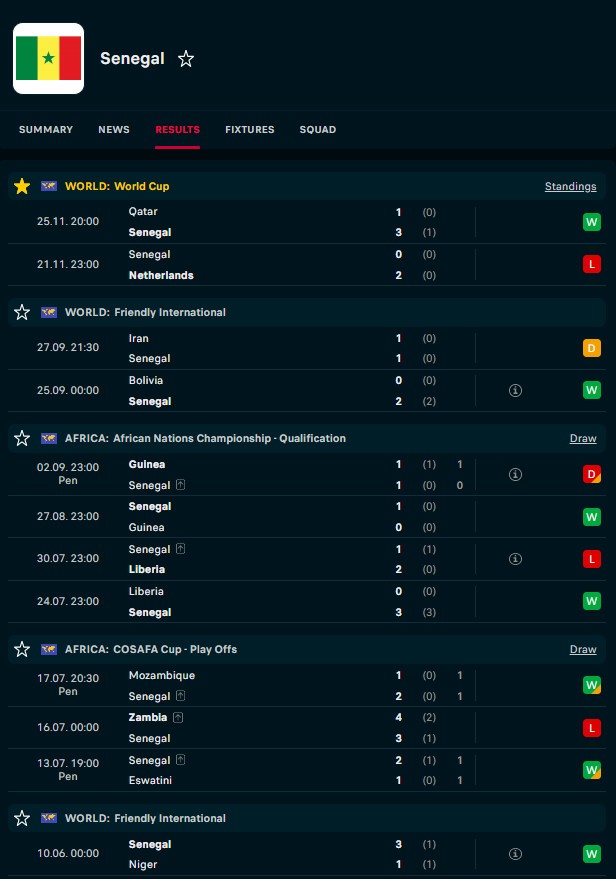
Task: Click D badge for Guinea vs Senegal penalties
Action: click(591, 474)
